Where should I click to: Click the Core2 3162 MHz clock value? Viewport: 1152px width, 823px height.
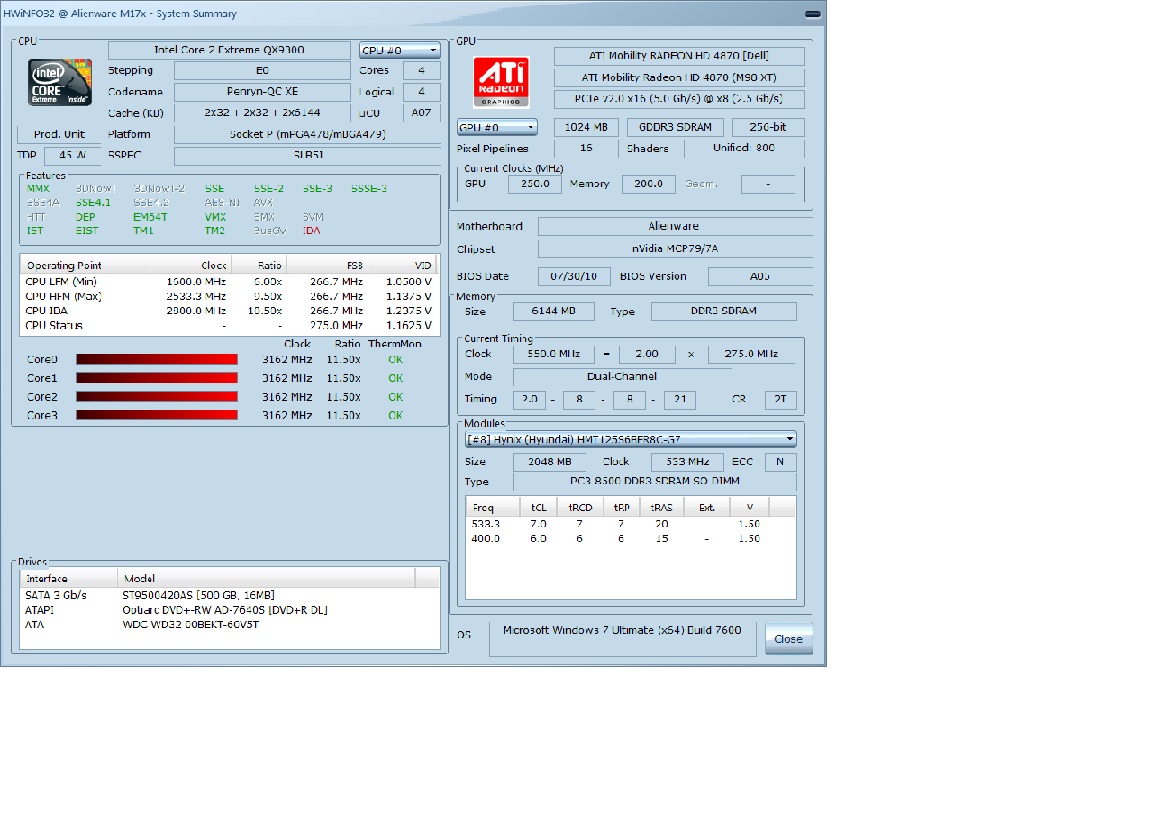[x=287, y=397]
